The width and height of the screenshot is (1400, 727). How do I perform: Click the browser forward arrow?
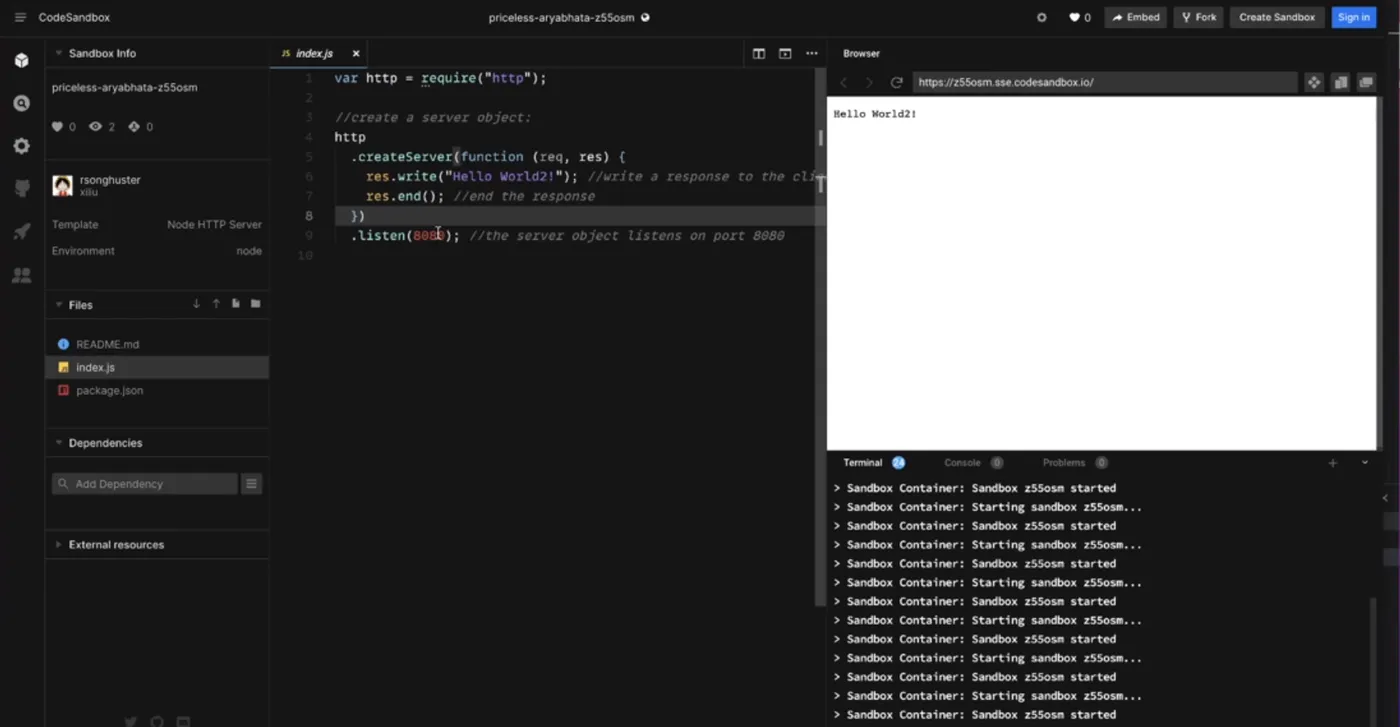click(869, 82)
